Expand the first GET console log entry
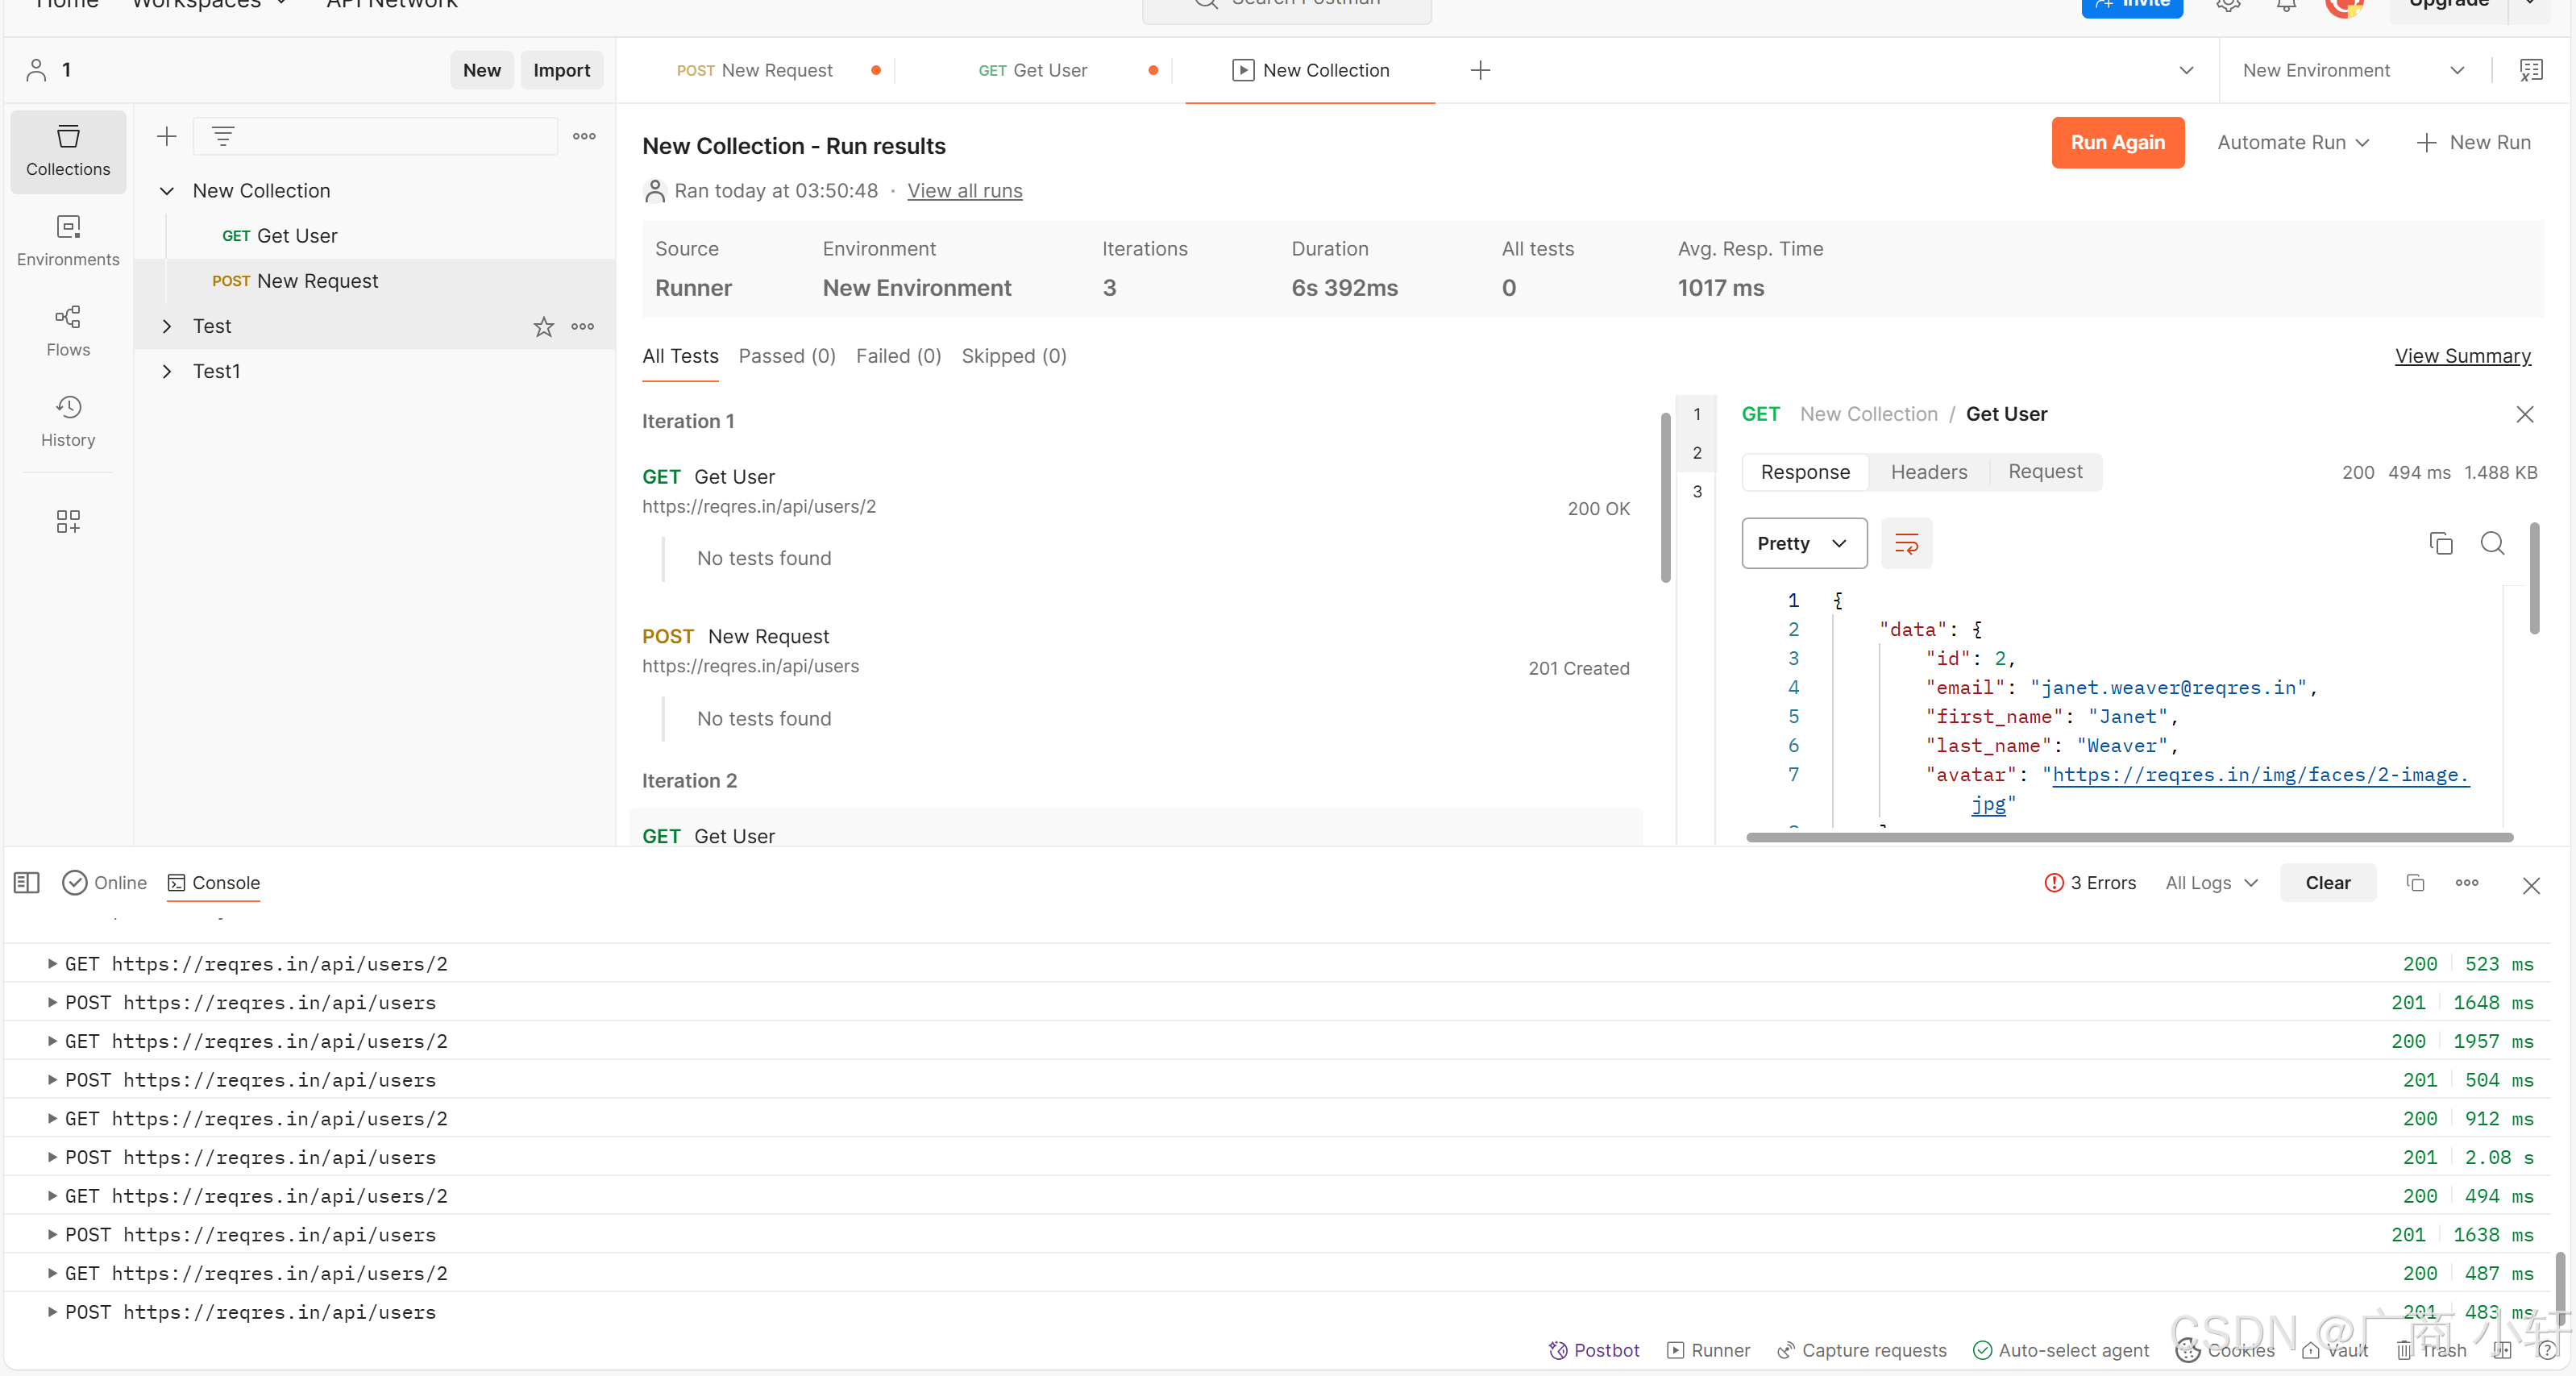The image size is (2576, 1376). (52, 964)
